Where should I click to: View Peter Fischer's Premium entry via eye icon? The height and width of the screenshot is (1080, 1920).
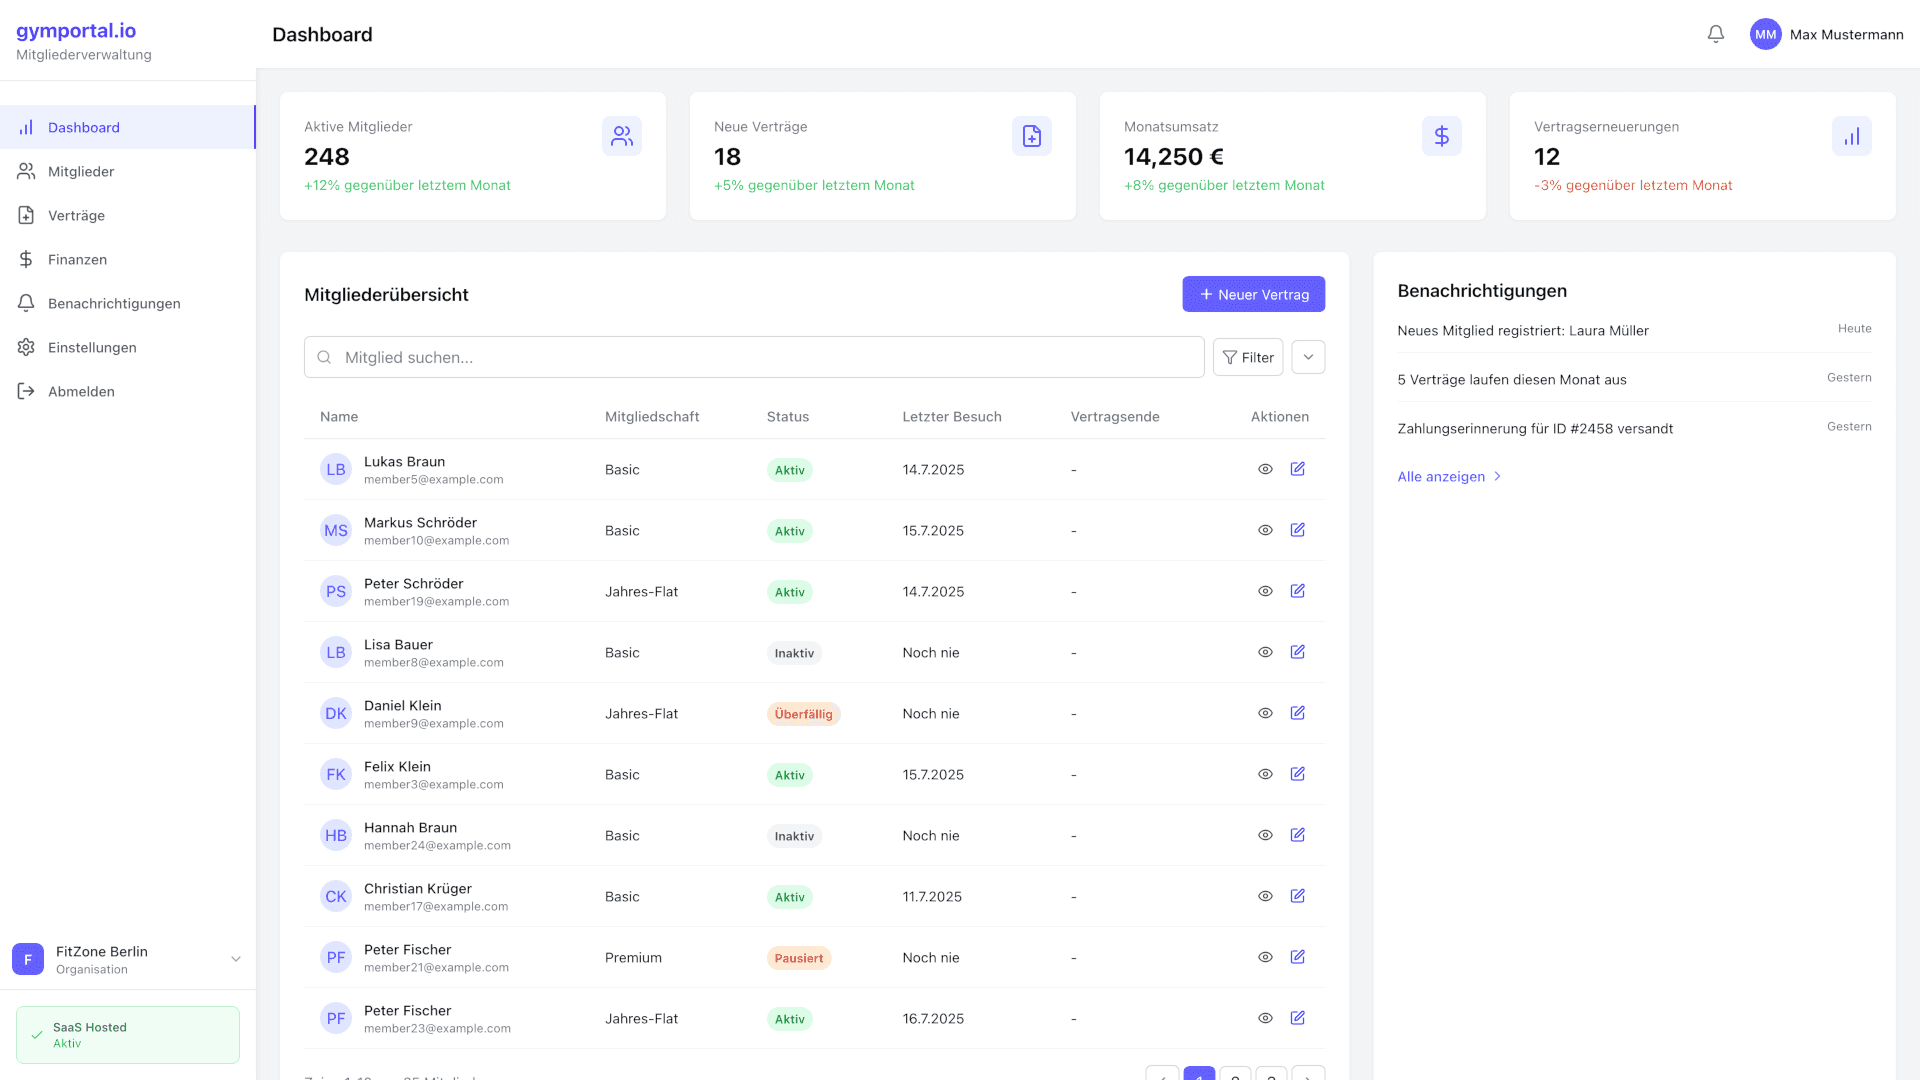point(1265,957)
